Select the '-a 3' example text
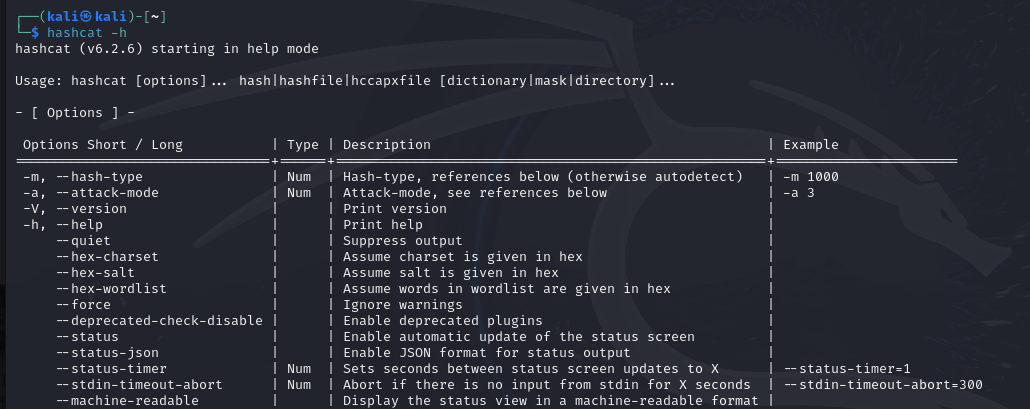This screenshot has height=409, width=1030. pyautogui.click(x=799, y=192)
